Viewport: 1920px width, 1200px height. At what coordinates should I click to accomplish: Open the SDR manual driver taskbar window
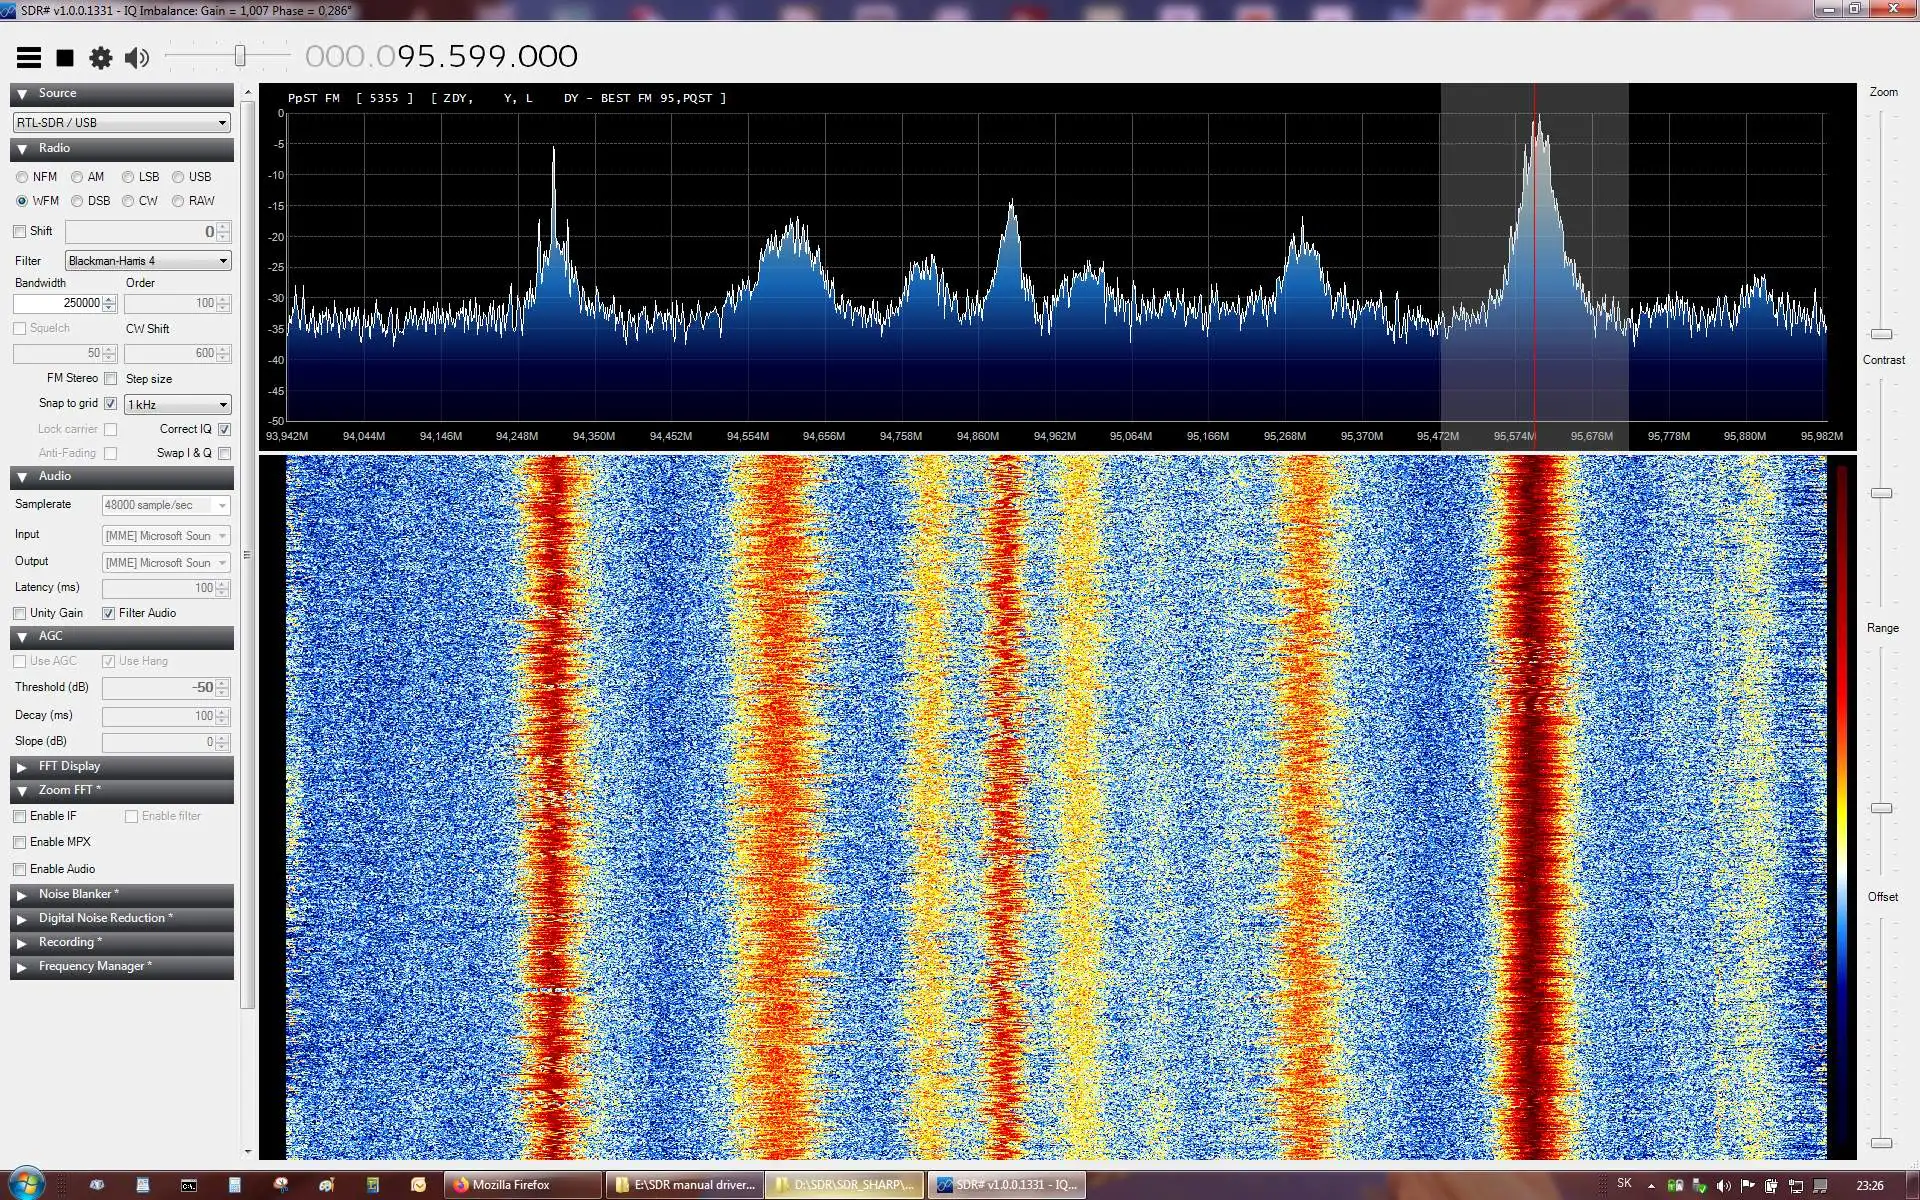click(x=685, y=1185)
